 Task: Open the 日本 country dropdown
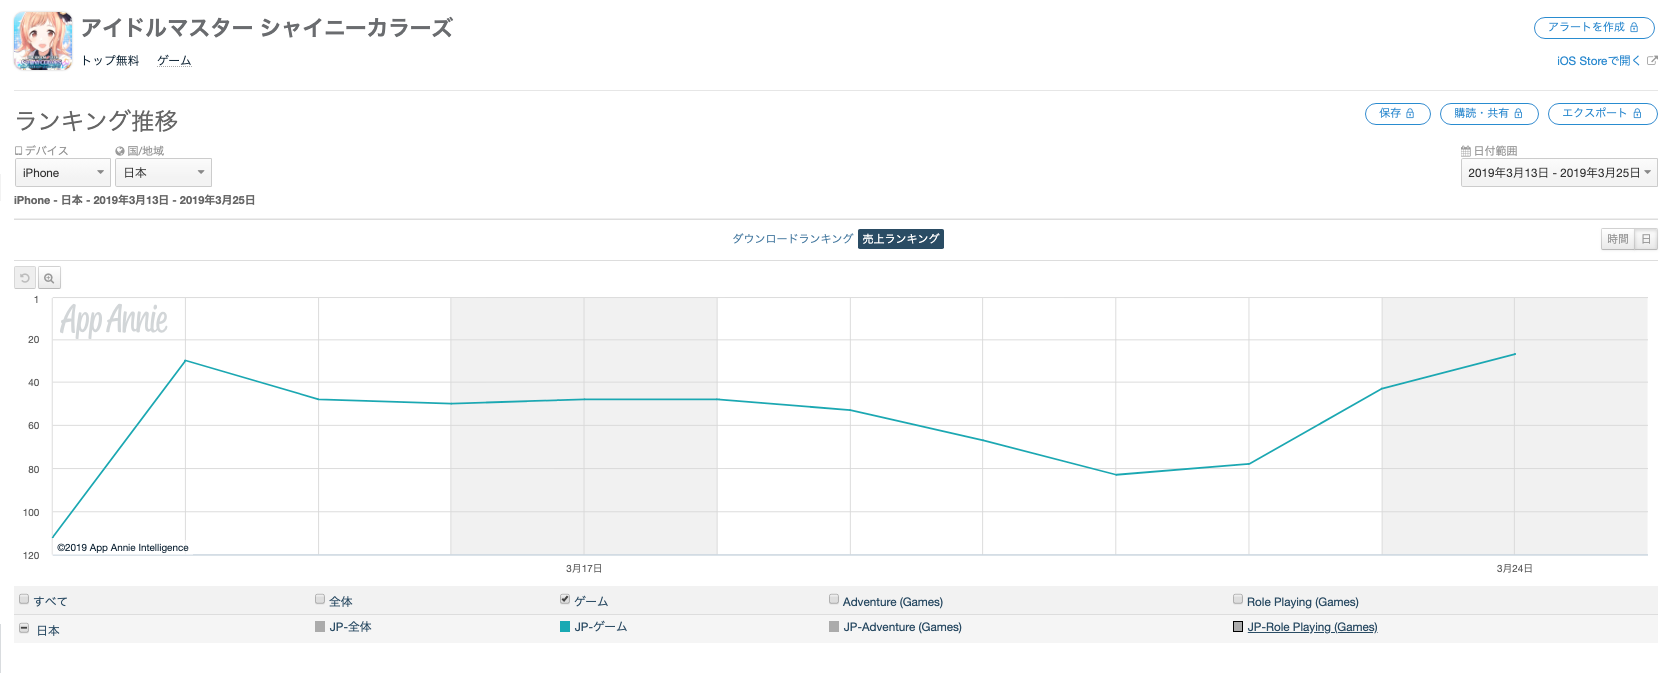[x=163, y=173]
